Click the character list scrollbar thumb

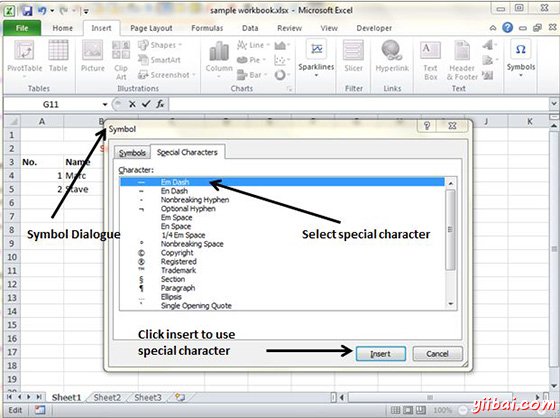point(450,229)
